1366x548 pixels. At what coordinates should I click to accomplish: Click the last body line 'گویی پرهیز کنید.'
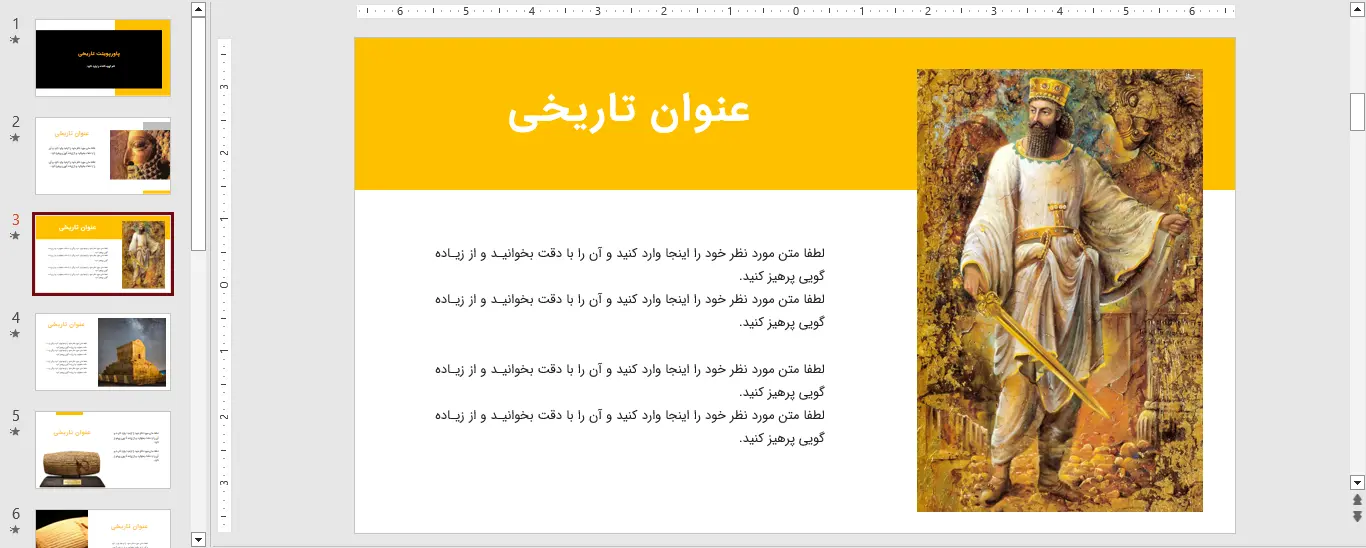click(782, 438)
